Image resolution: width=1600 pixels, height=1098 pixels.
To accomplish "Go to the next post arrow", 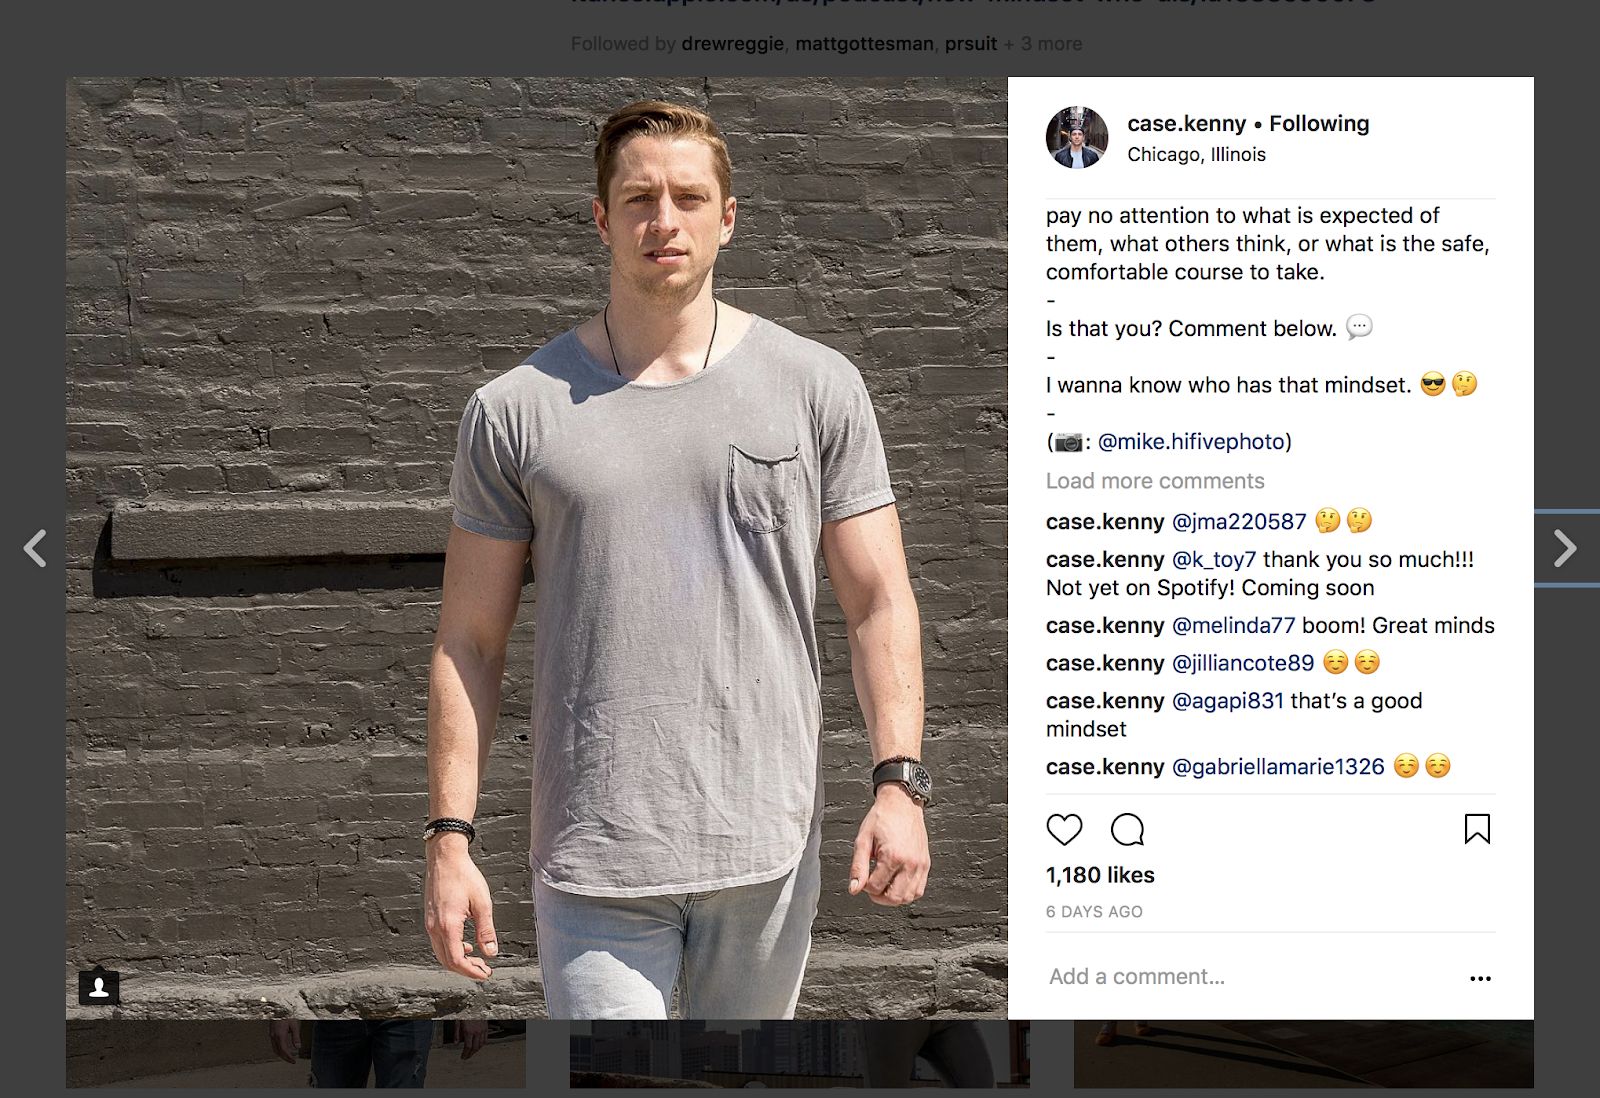I will pos(1564,548).
